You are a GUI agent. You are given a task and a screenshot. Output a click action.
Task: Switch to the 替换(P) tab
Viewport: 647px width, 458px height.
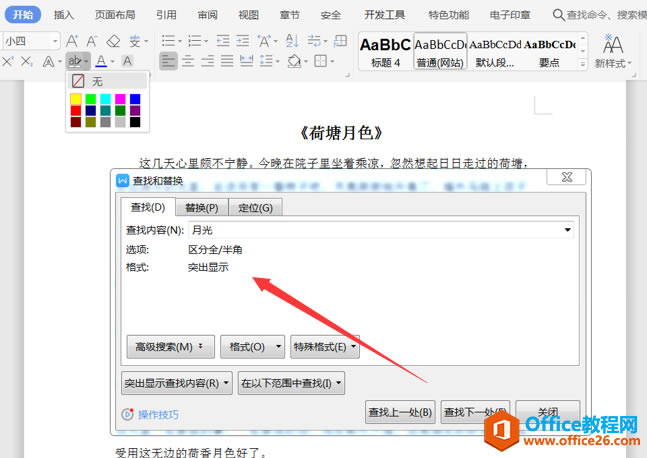(x=202, y=207)
